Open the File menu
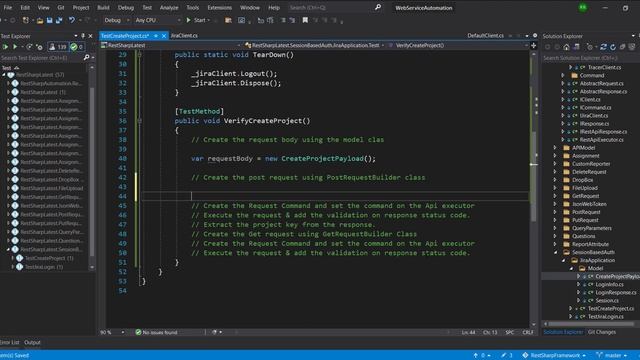The height and width of the screenshot is (360, 640). click(x=8, y=7)
